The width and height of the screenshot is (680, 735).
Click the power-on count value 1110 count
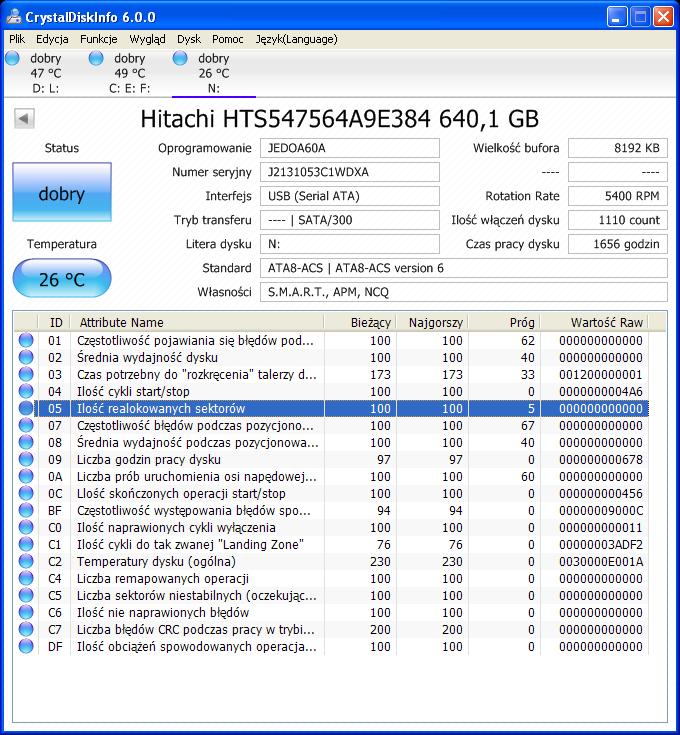coord(618,220)
